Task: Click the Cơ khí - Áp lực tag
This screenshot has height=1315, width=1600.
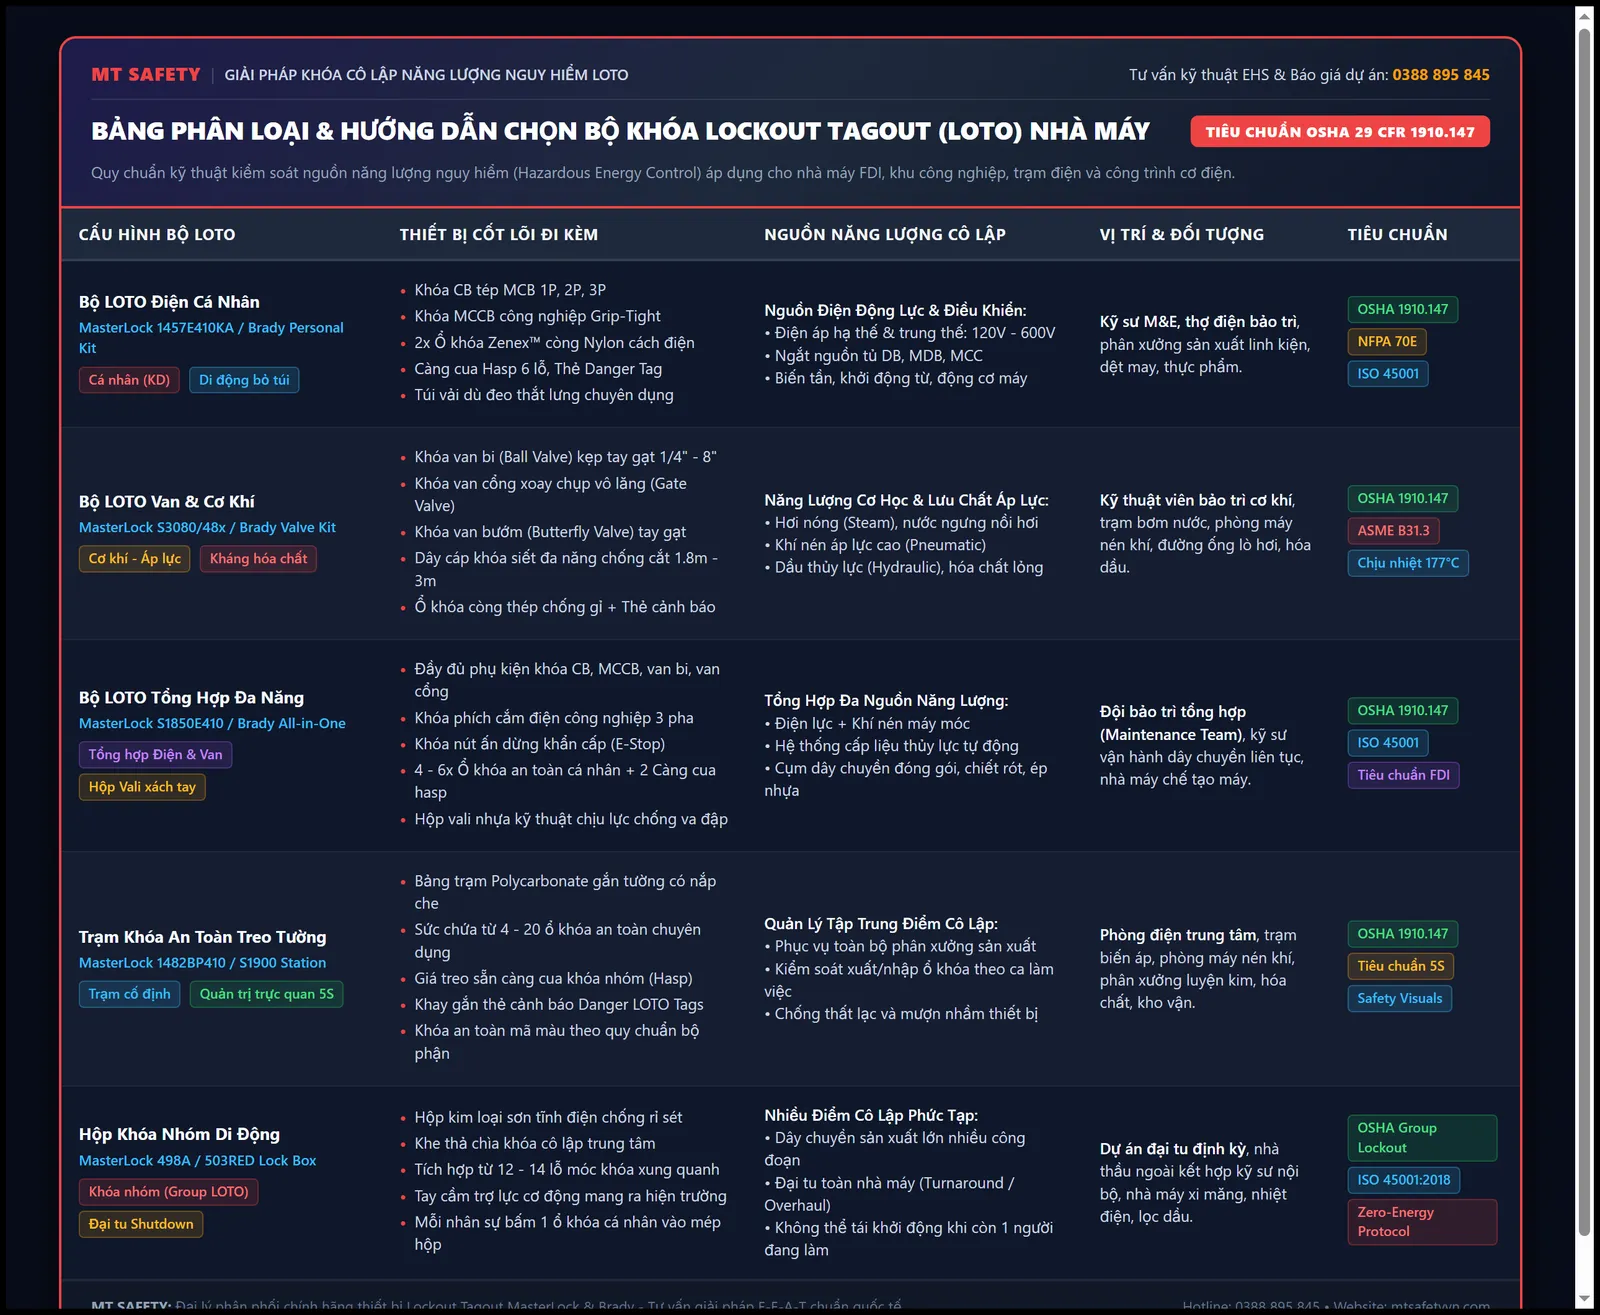Action: 134,559
